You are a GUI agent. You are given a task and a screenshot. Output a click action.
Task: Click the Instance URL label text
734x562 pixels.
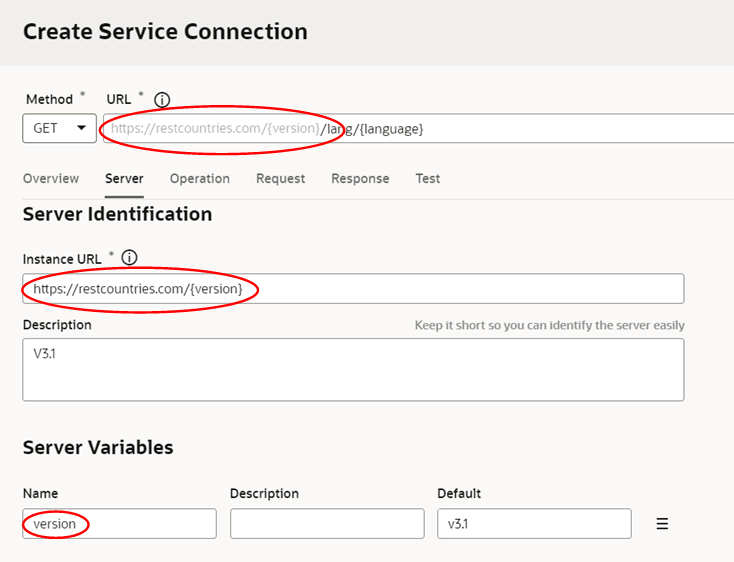62,259
